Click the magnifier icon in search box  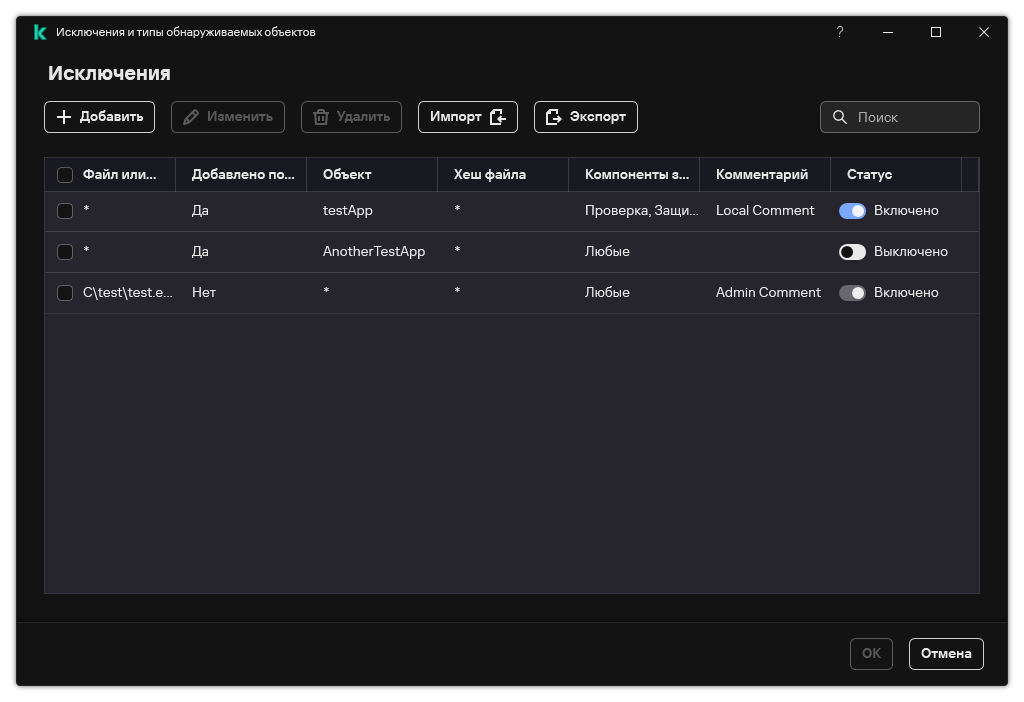coord(840,117)
